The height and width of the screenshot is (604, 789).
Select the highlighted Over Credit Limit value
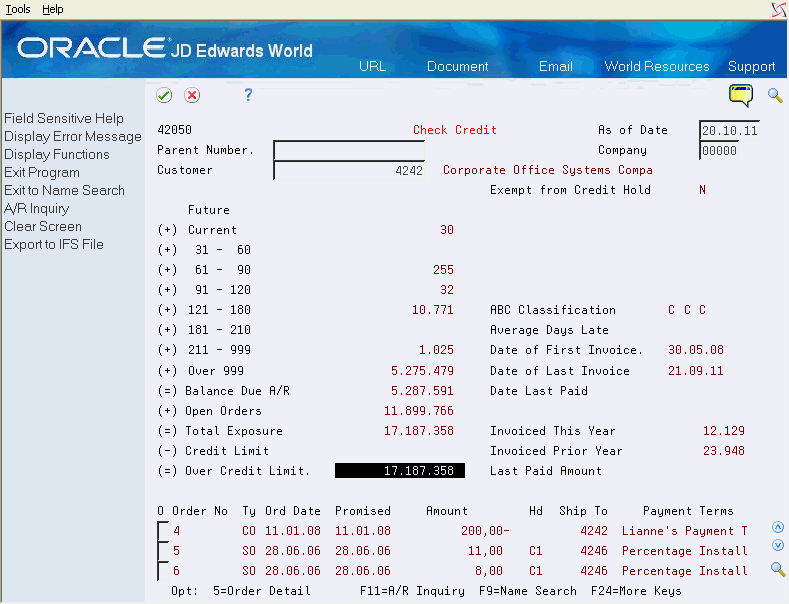coord(400,471)
